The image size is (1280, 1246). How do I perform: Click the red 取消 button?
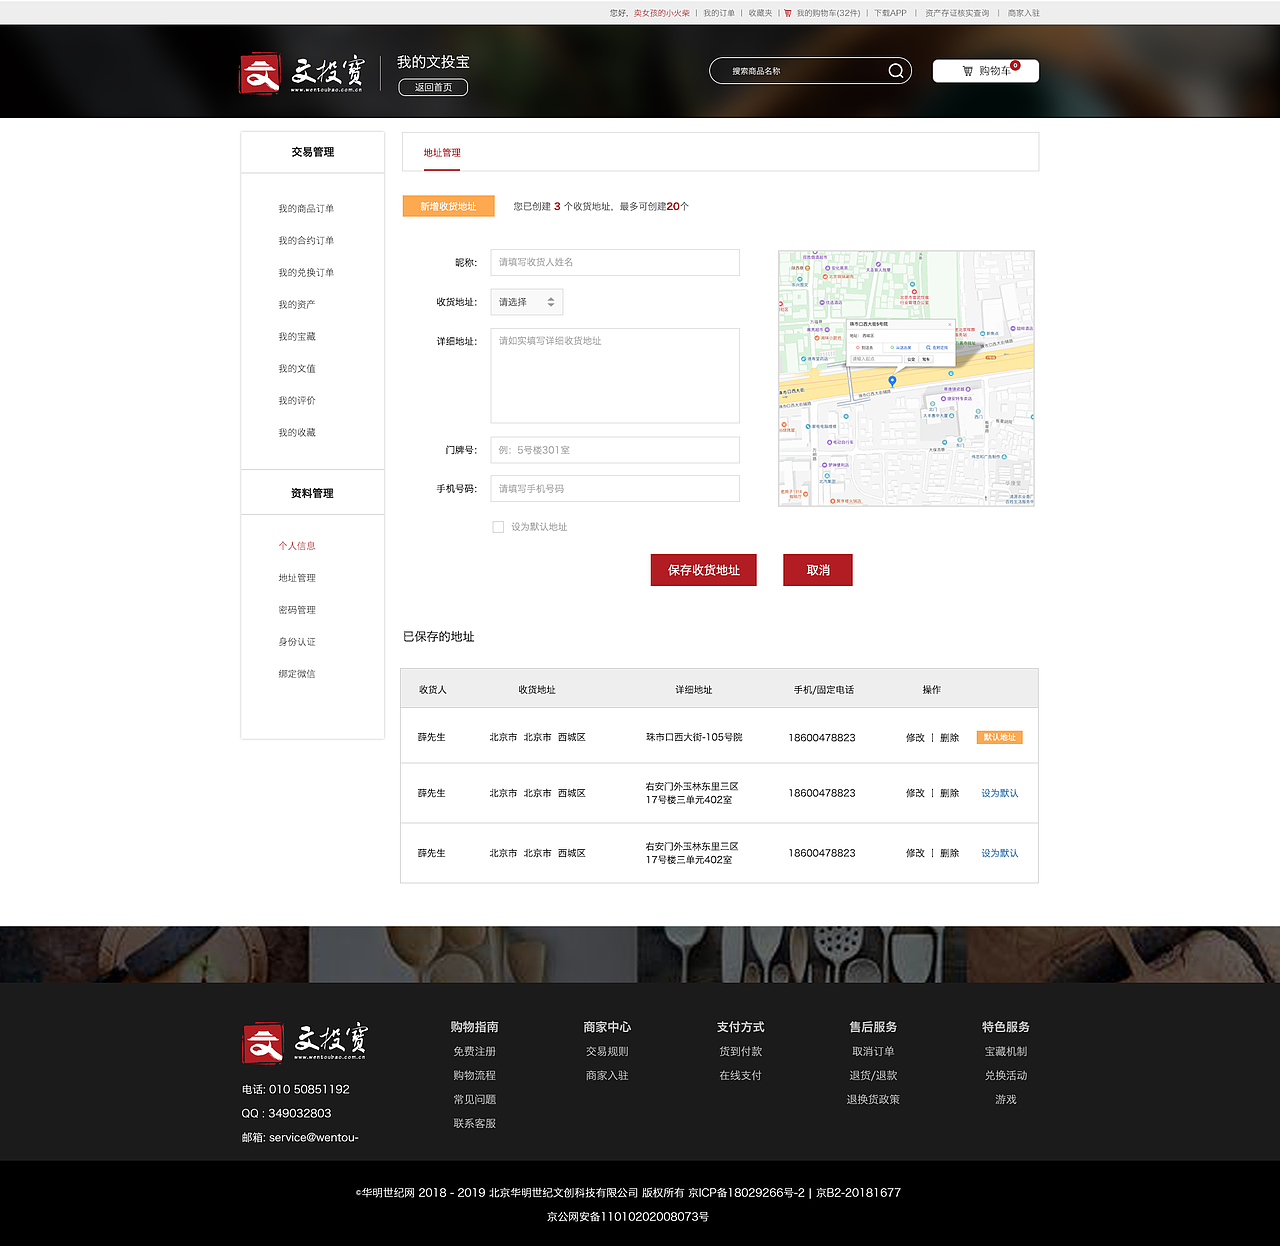pyautogui.click(x=818, y=570)
